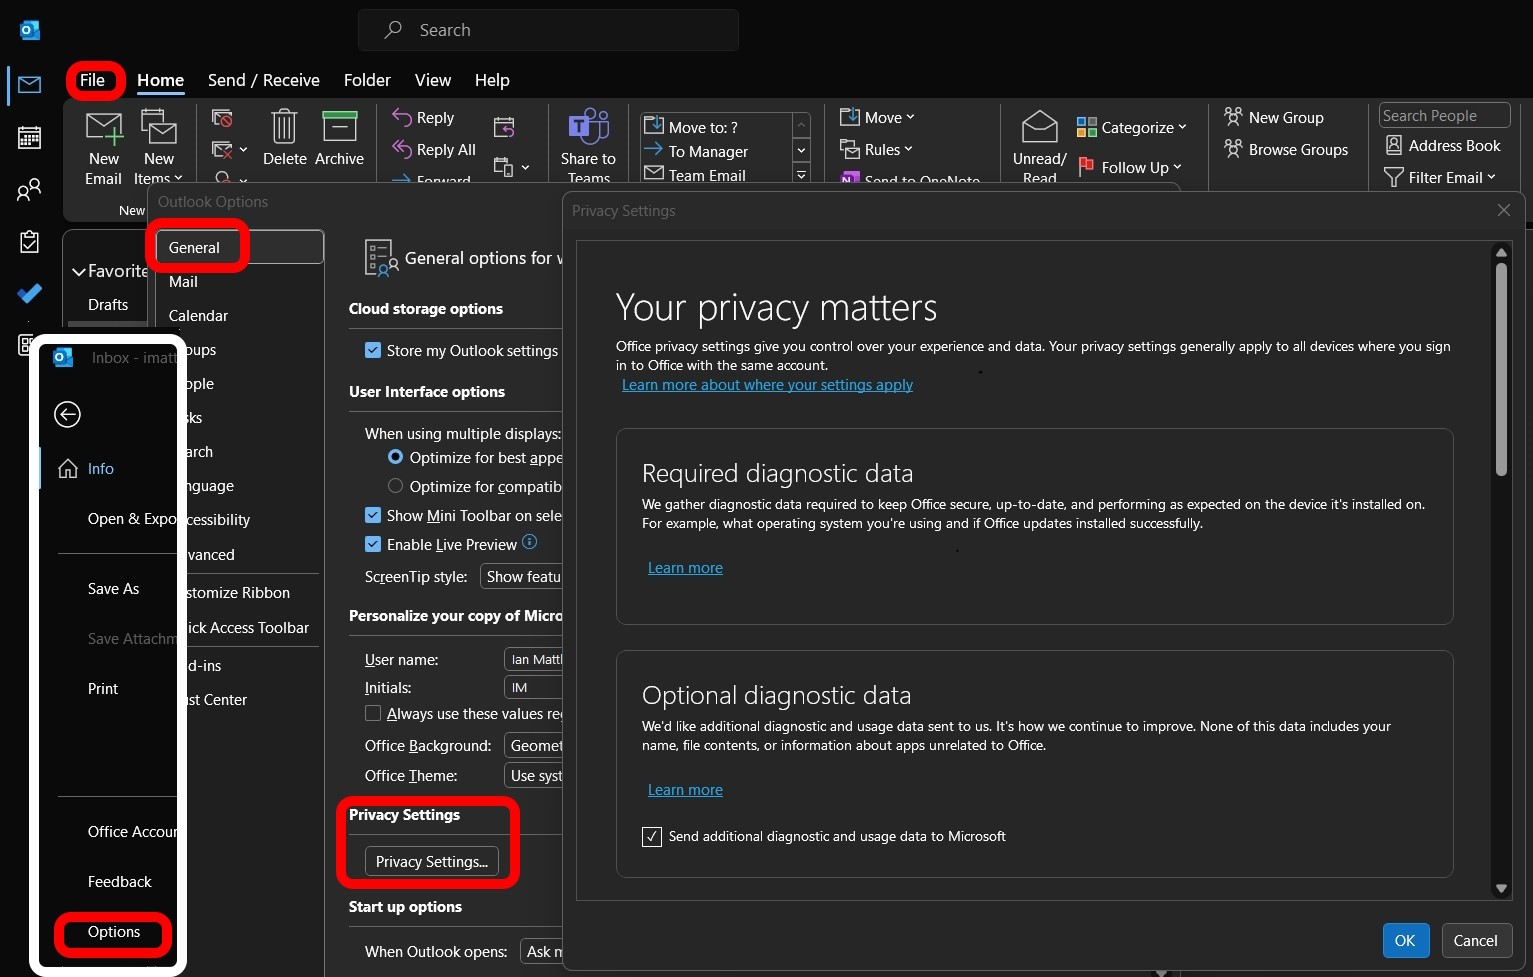The width and height of the screenshot is (1533, 977).
Task: Click the back arrow in File menu
Action: (67, 414)
